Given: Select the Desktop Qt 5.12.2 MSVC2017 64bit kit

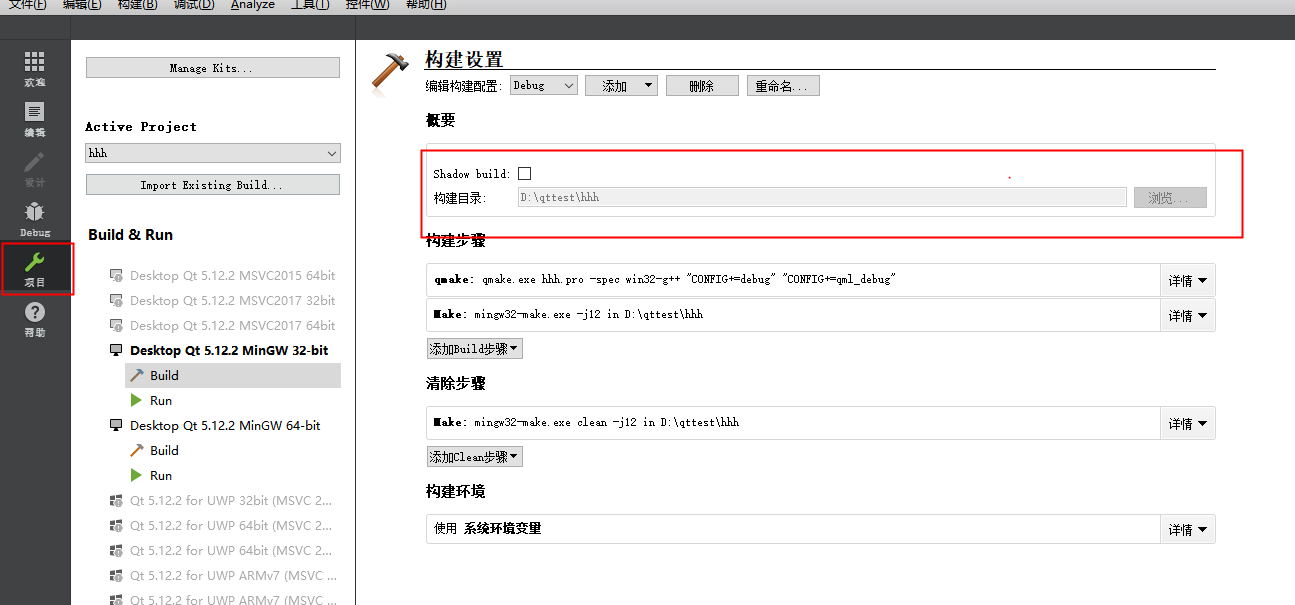Looking at the screenshot, I should click(x=222, y=325).
